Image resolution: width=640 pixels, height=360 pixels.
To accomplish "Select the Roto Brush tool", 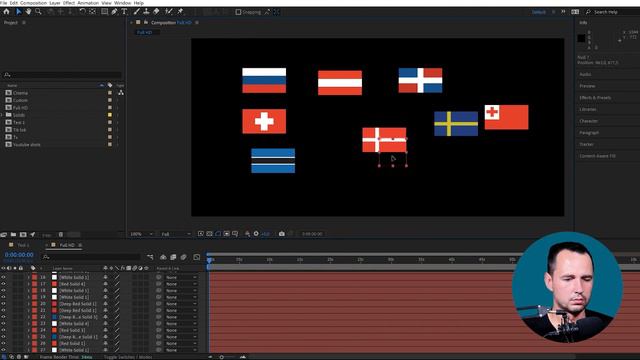I will (169, 12).
